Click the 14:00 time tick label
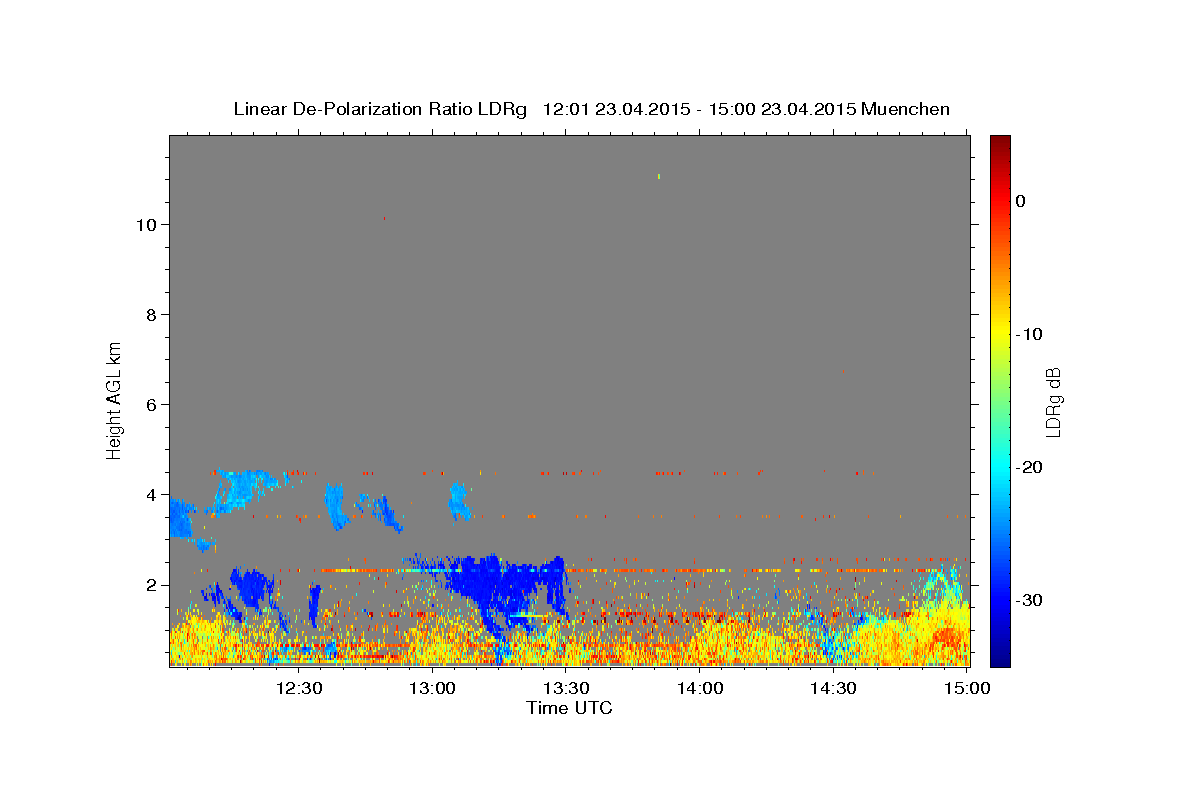1200x800 pixels. coord(700,688)
